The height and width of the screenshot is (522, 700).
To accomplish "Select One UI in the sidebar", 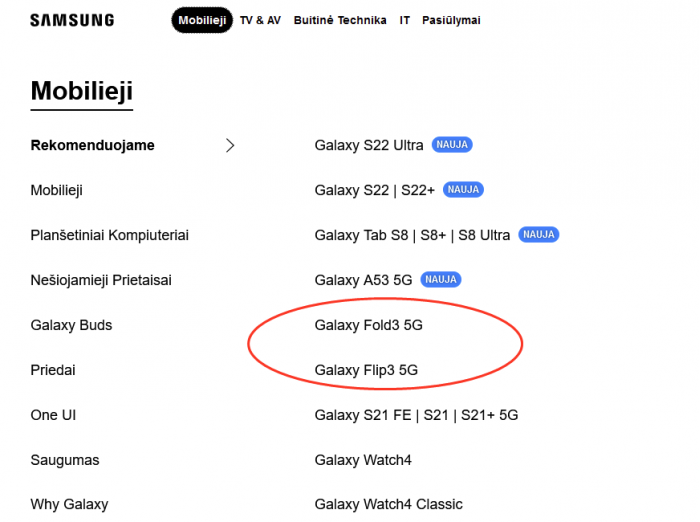I will (53, 415).
